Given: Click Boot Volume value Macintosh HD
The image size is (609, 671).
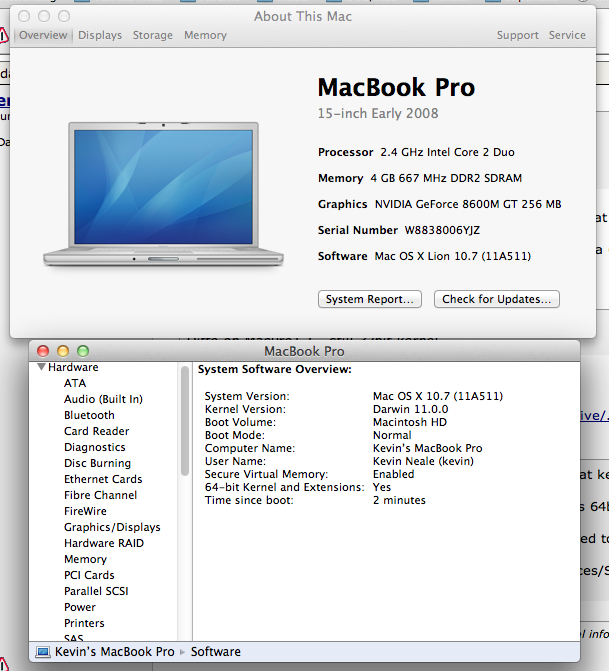Looking at the screenshot, I should (410, 422).
